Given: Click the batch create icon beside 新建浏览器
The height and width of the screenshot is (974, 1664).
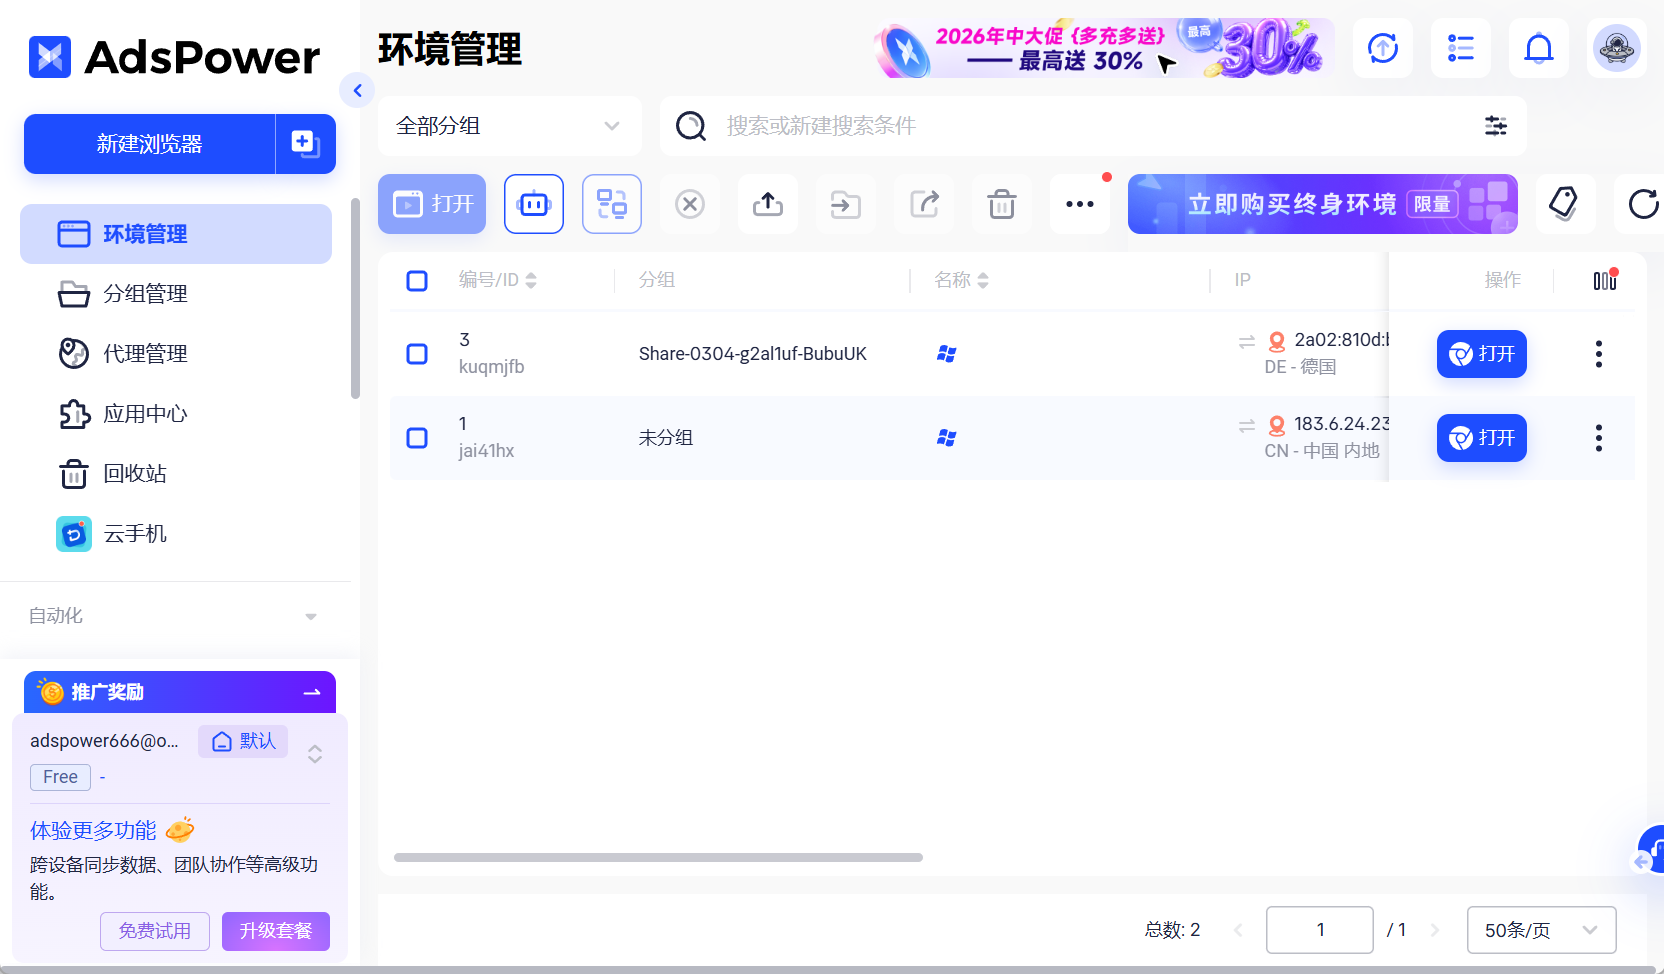Looking at the screenshot, I should (306, 144).
